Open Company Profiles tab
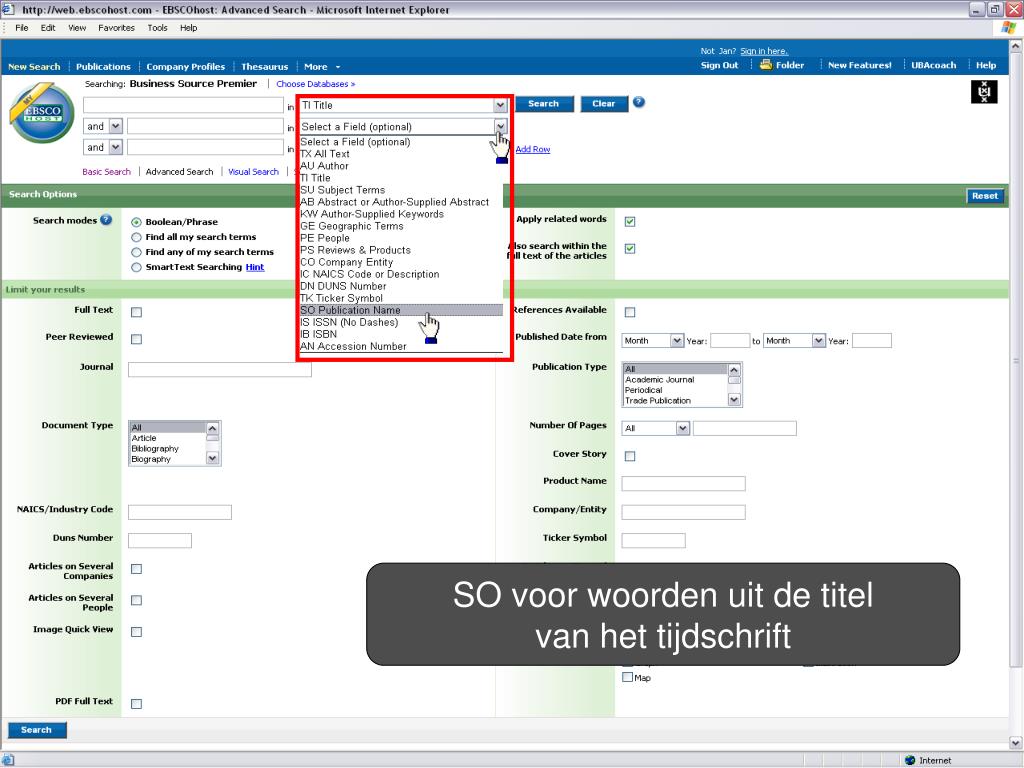The image size is (1024, 768). pyautogui.click(x=185, y=67)
